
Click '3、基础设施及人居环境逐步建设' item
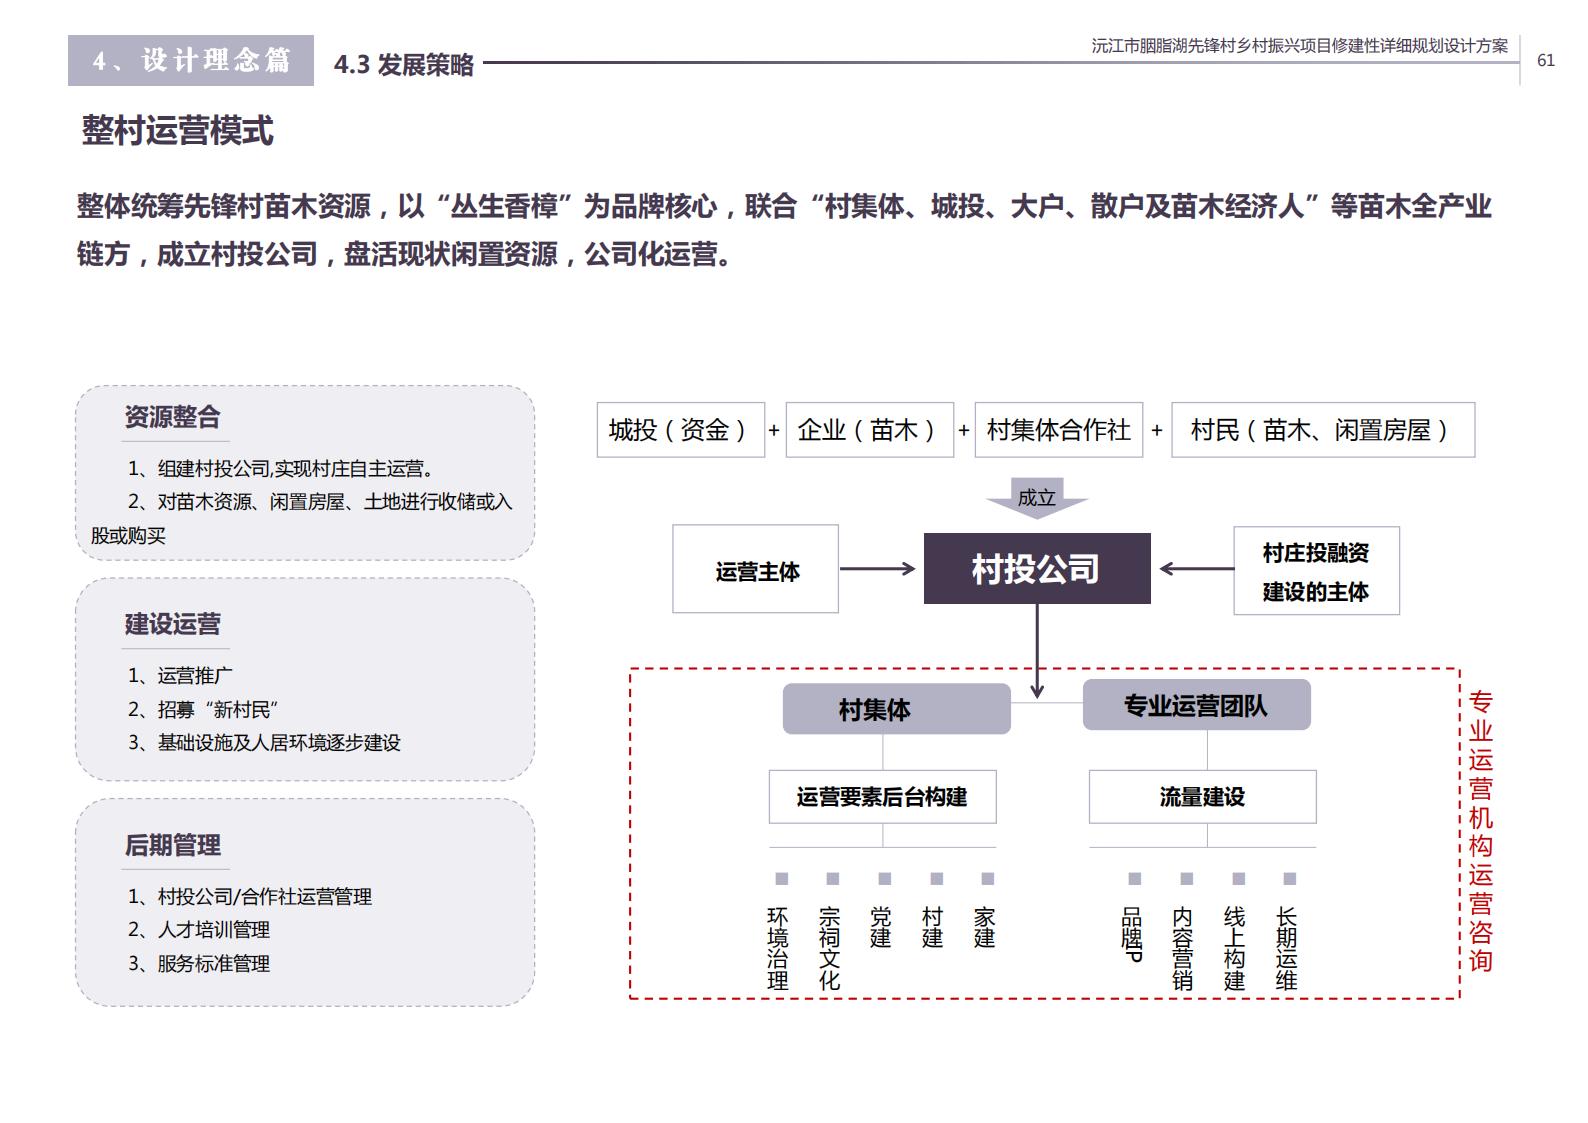click(264, 743)
